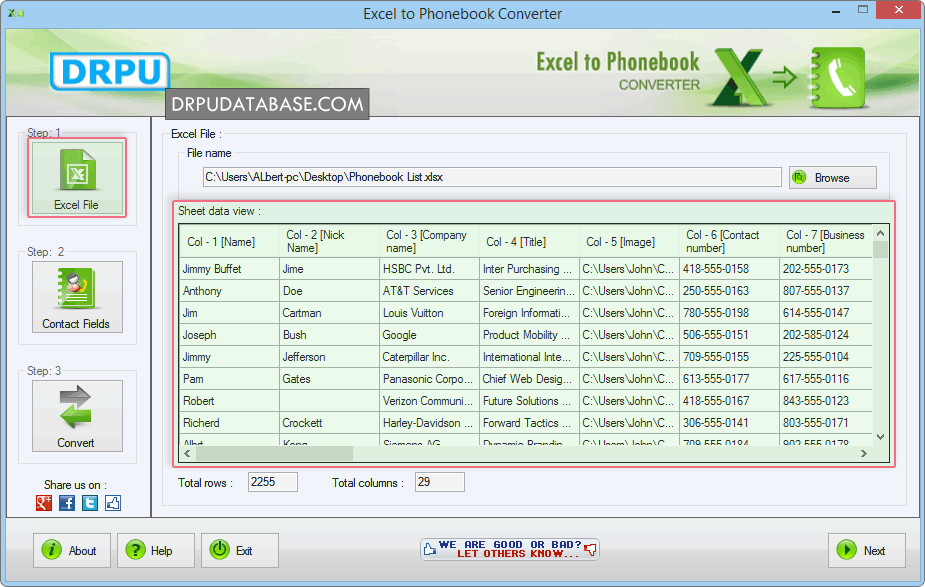925x587 pixels.
Task: Select the Col - 4 [Title] header
Action: [529, 242]
